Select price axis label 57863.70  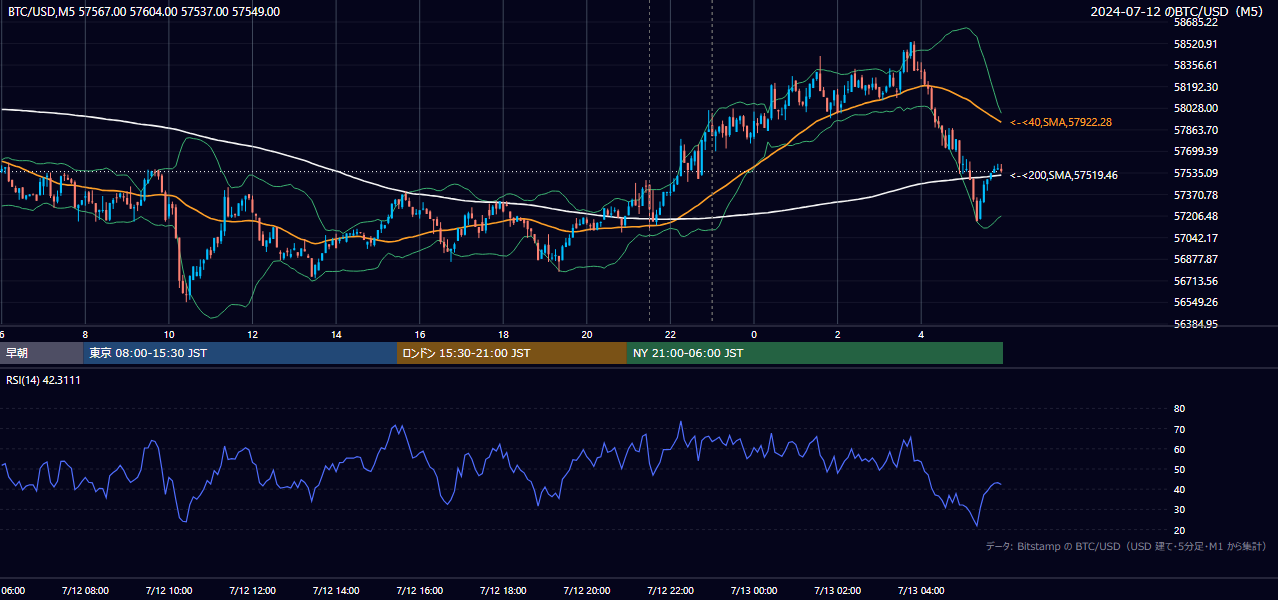click(x=1195, y=130)
